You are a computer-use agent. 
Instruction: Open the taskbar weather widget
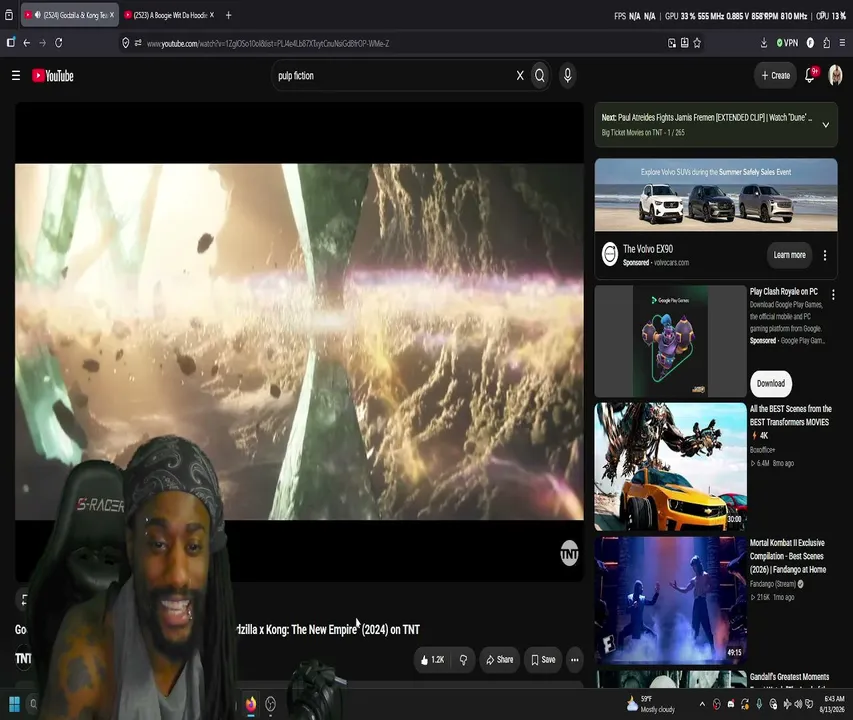point(651,704)
